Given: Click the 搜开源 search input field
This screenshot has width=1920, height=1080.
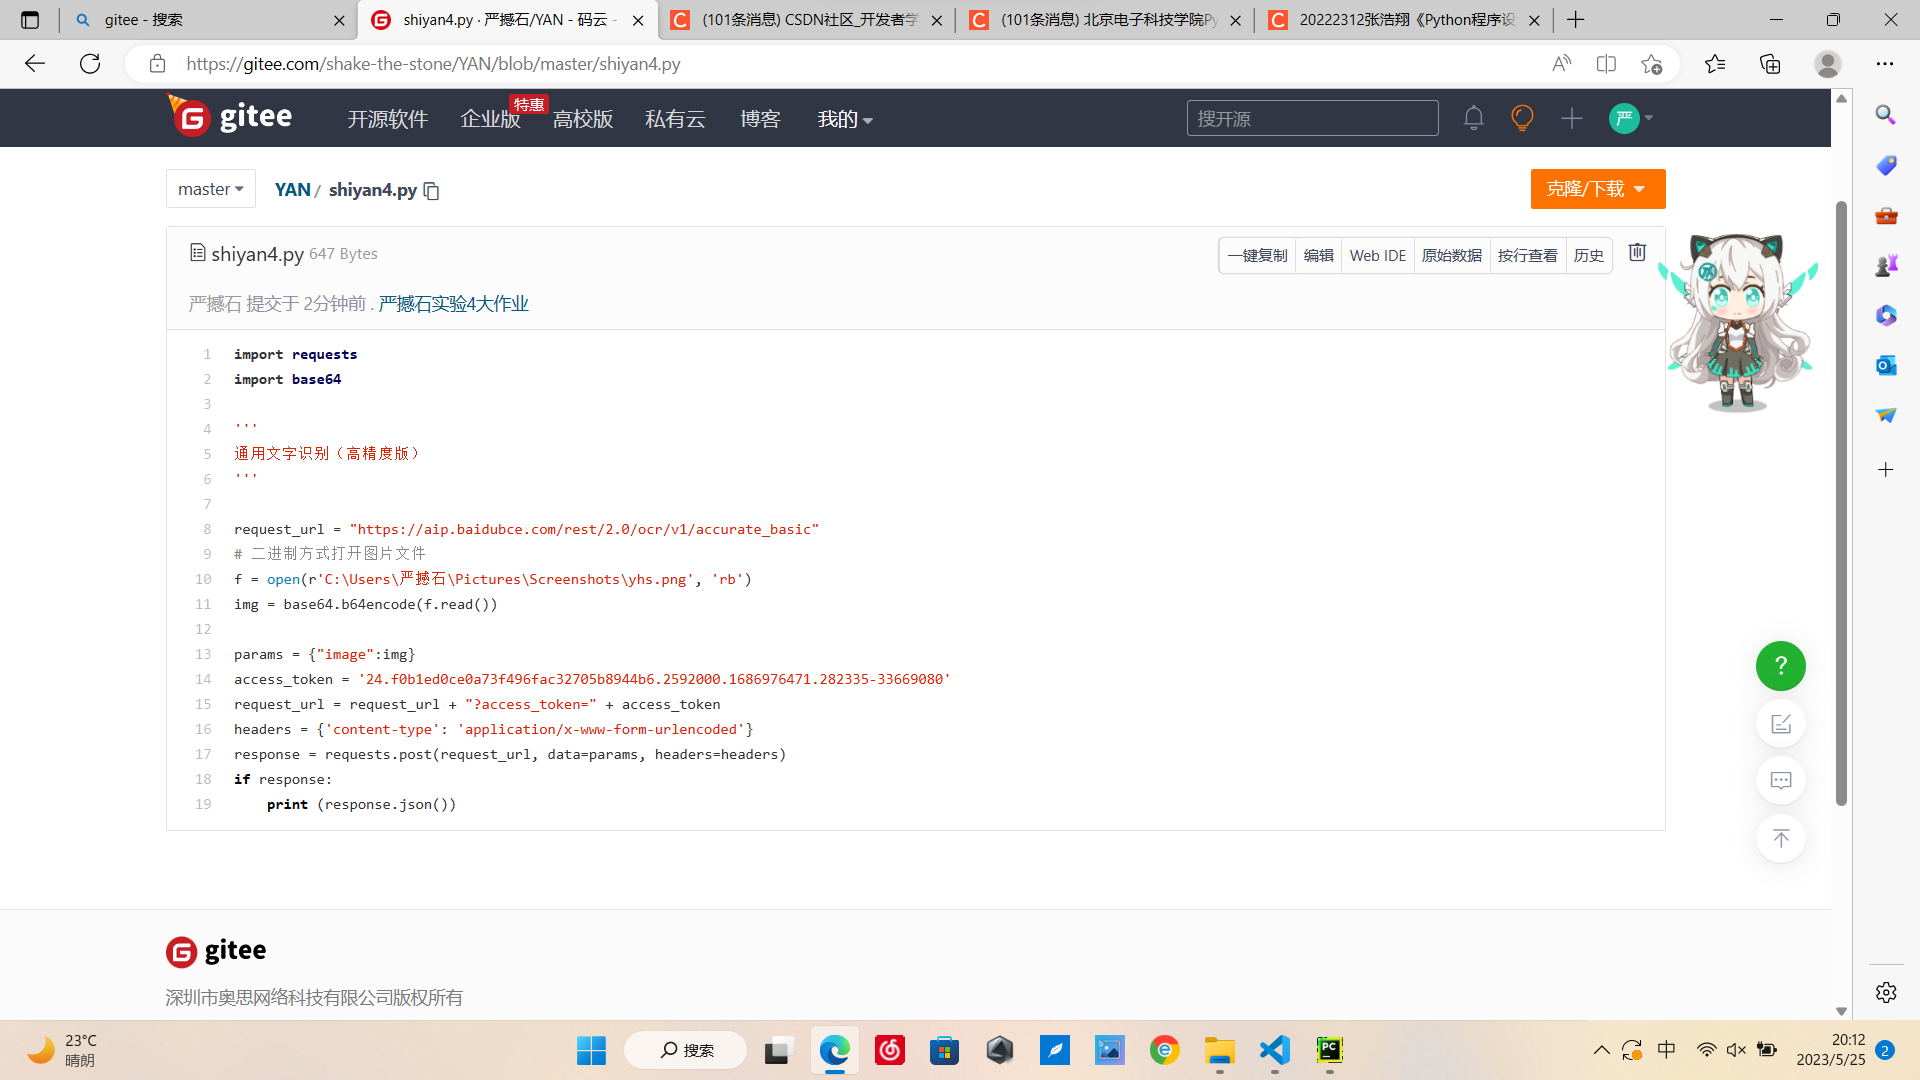Looking at the screenshot, I should 1312,118.
